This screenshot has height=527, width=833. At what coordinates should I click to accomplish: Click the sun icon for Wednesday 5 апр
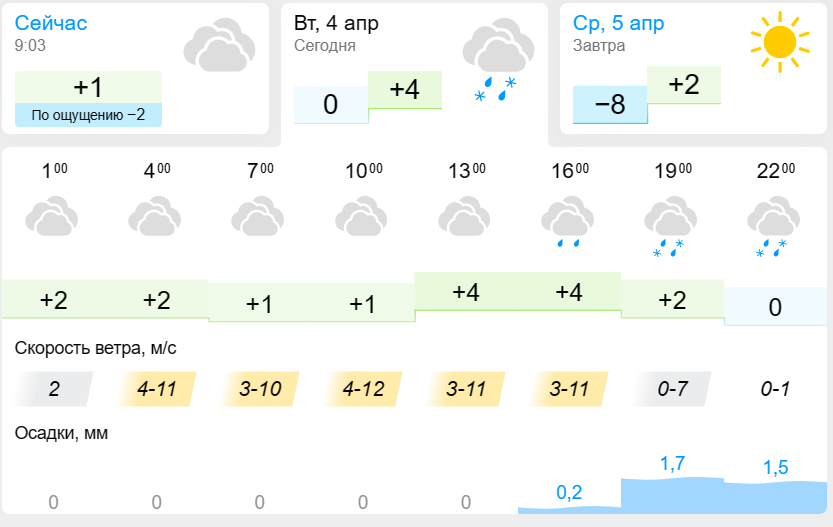pos(780,42)
